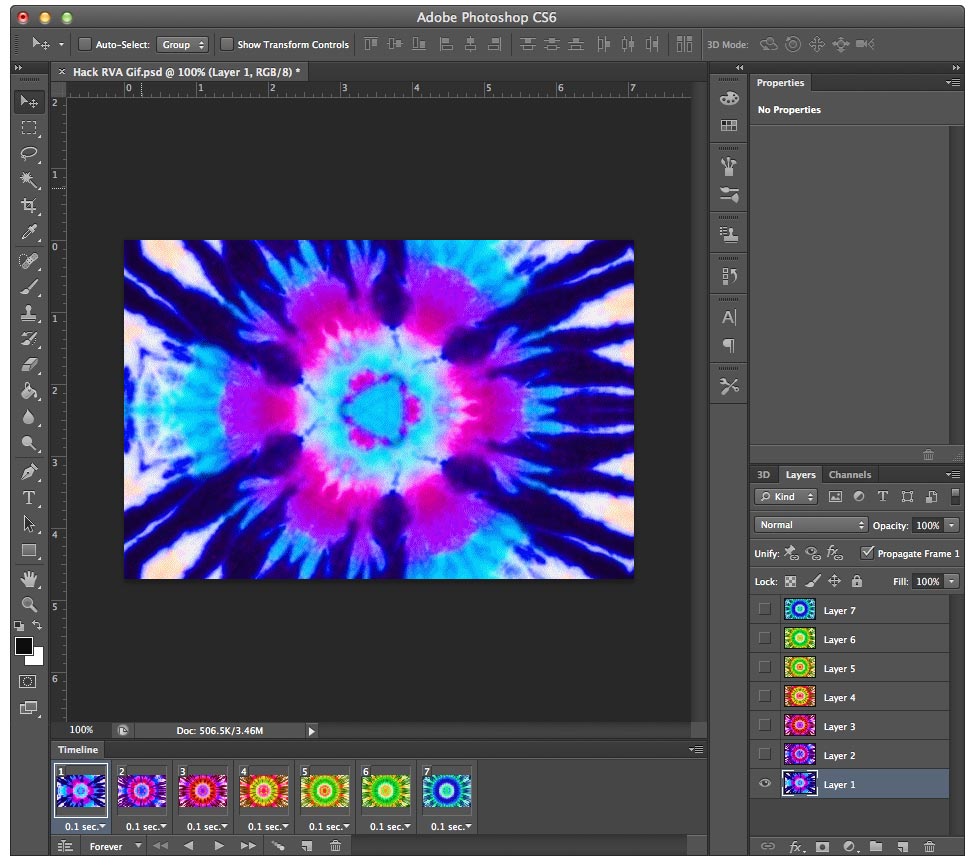
Task: Select the Horizontal Type tool
Action: click(x=29, y=498)
